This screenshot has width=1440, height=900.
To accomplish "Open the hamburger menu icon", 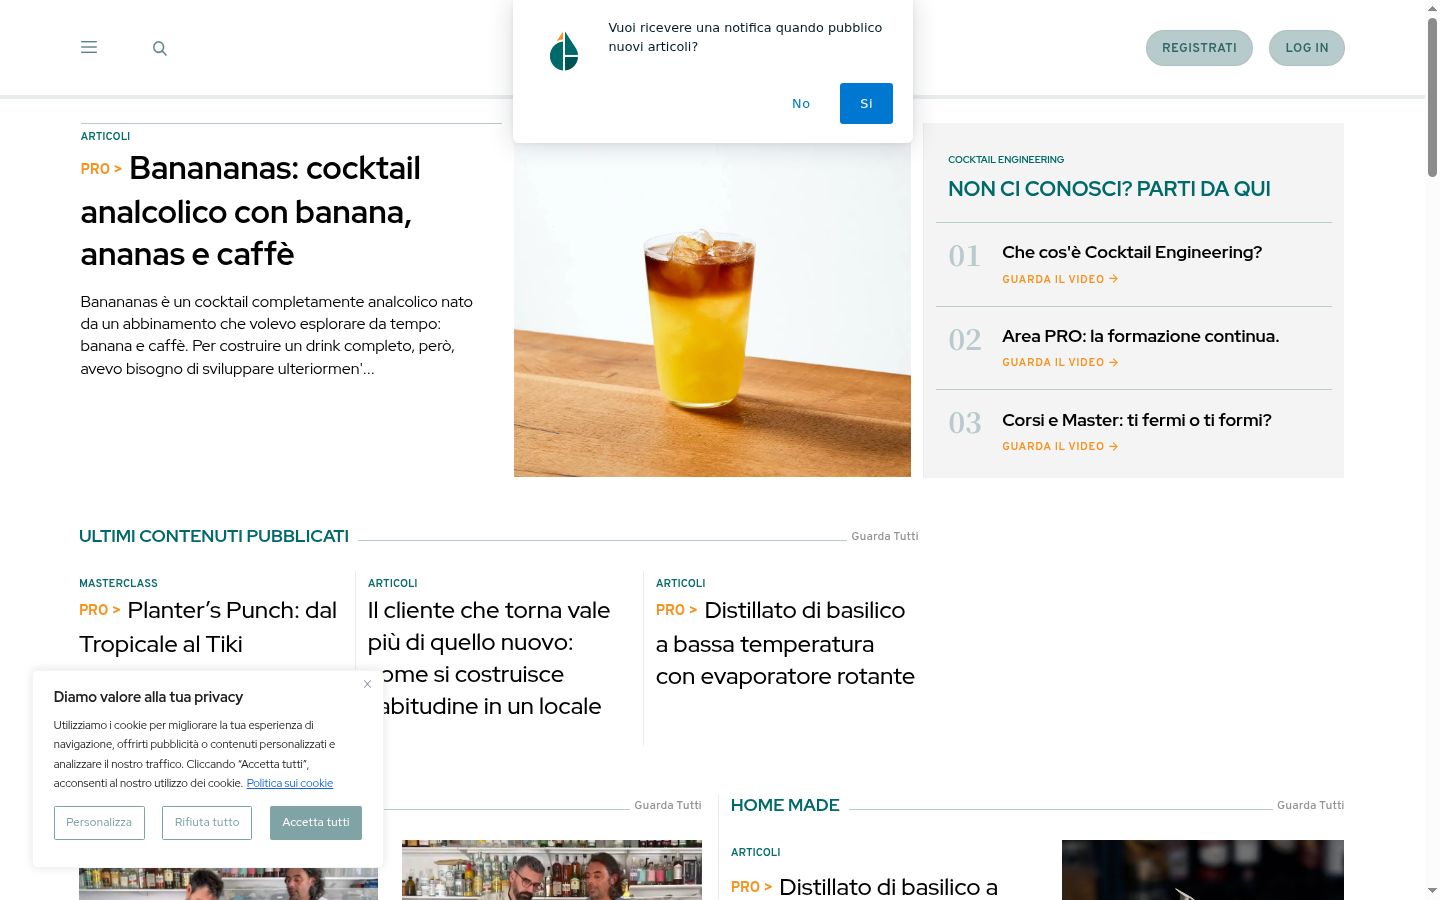I will pos(89,47).
